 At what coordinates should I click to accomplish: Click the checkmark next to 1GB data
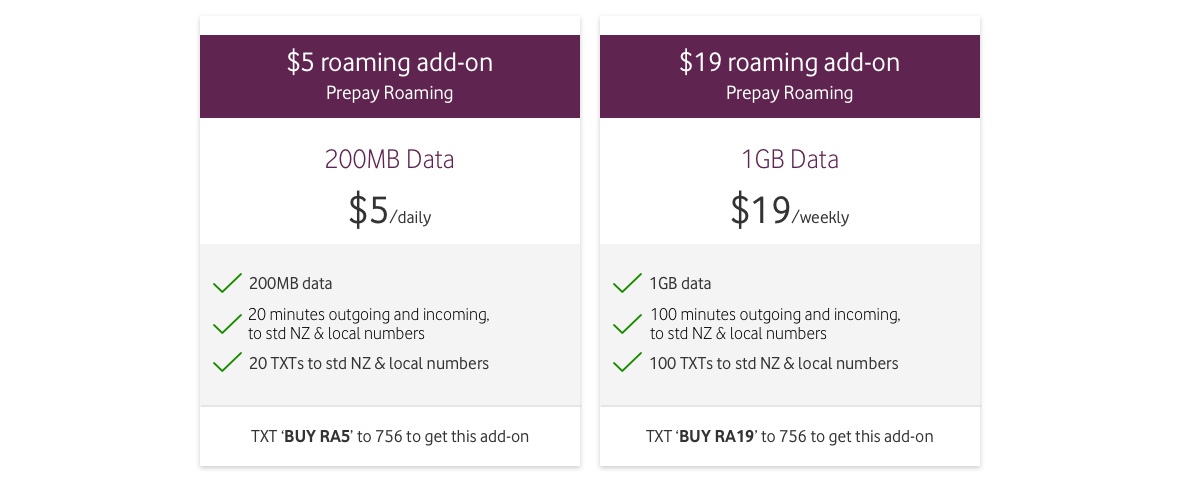click(627, 284)
